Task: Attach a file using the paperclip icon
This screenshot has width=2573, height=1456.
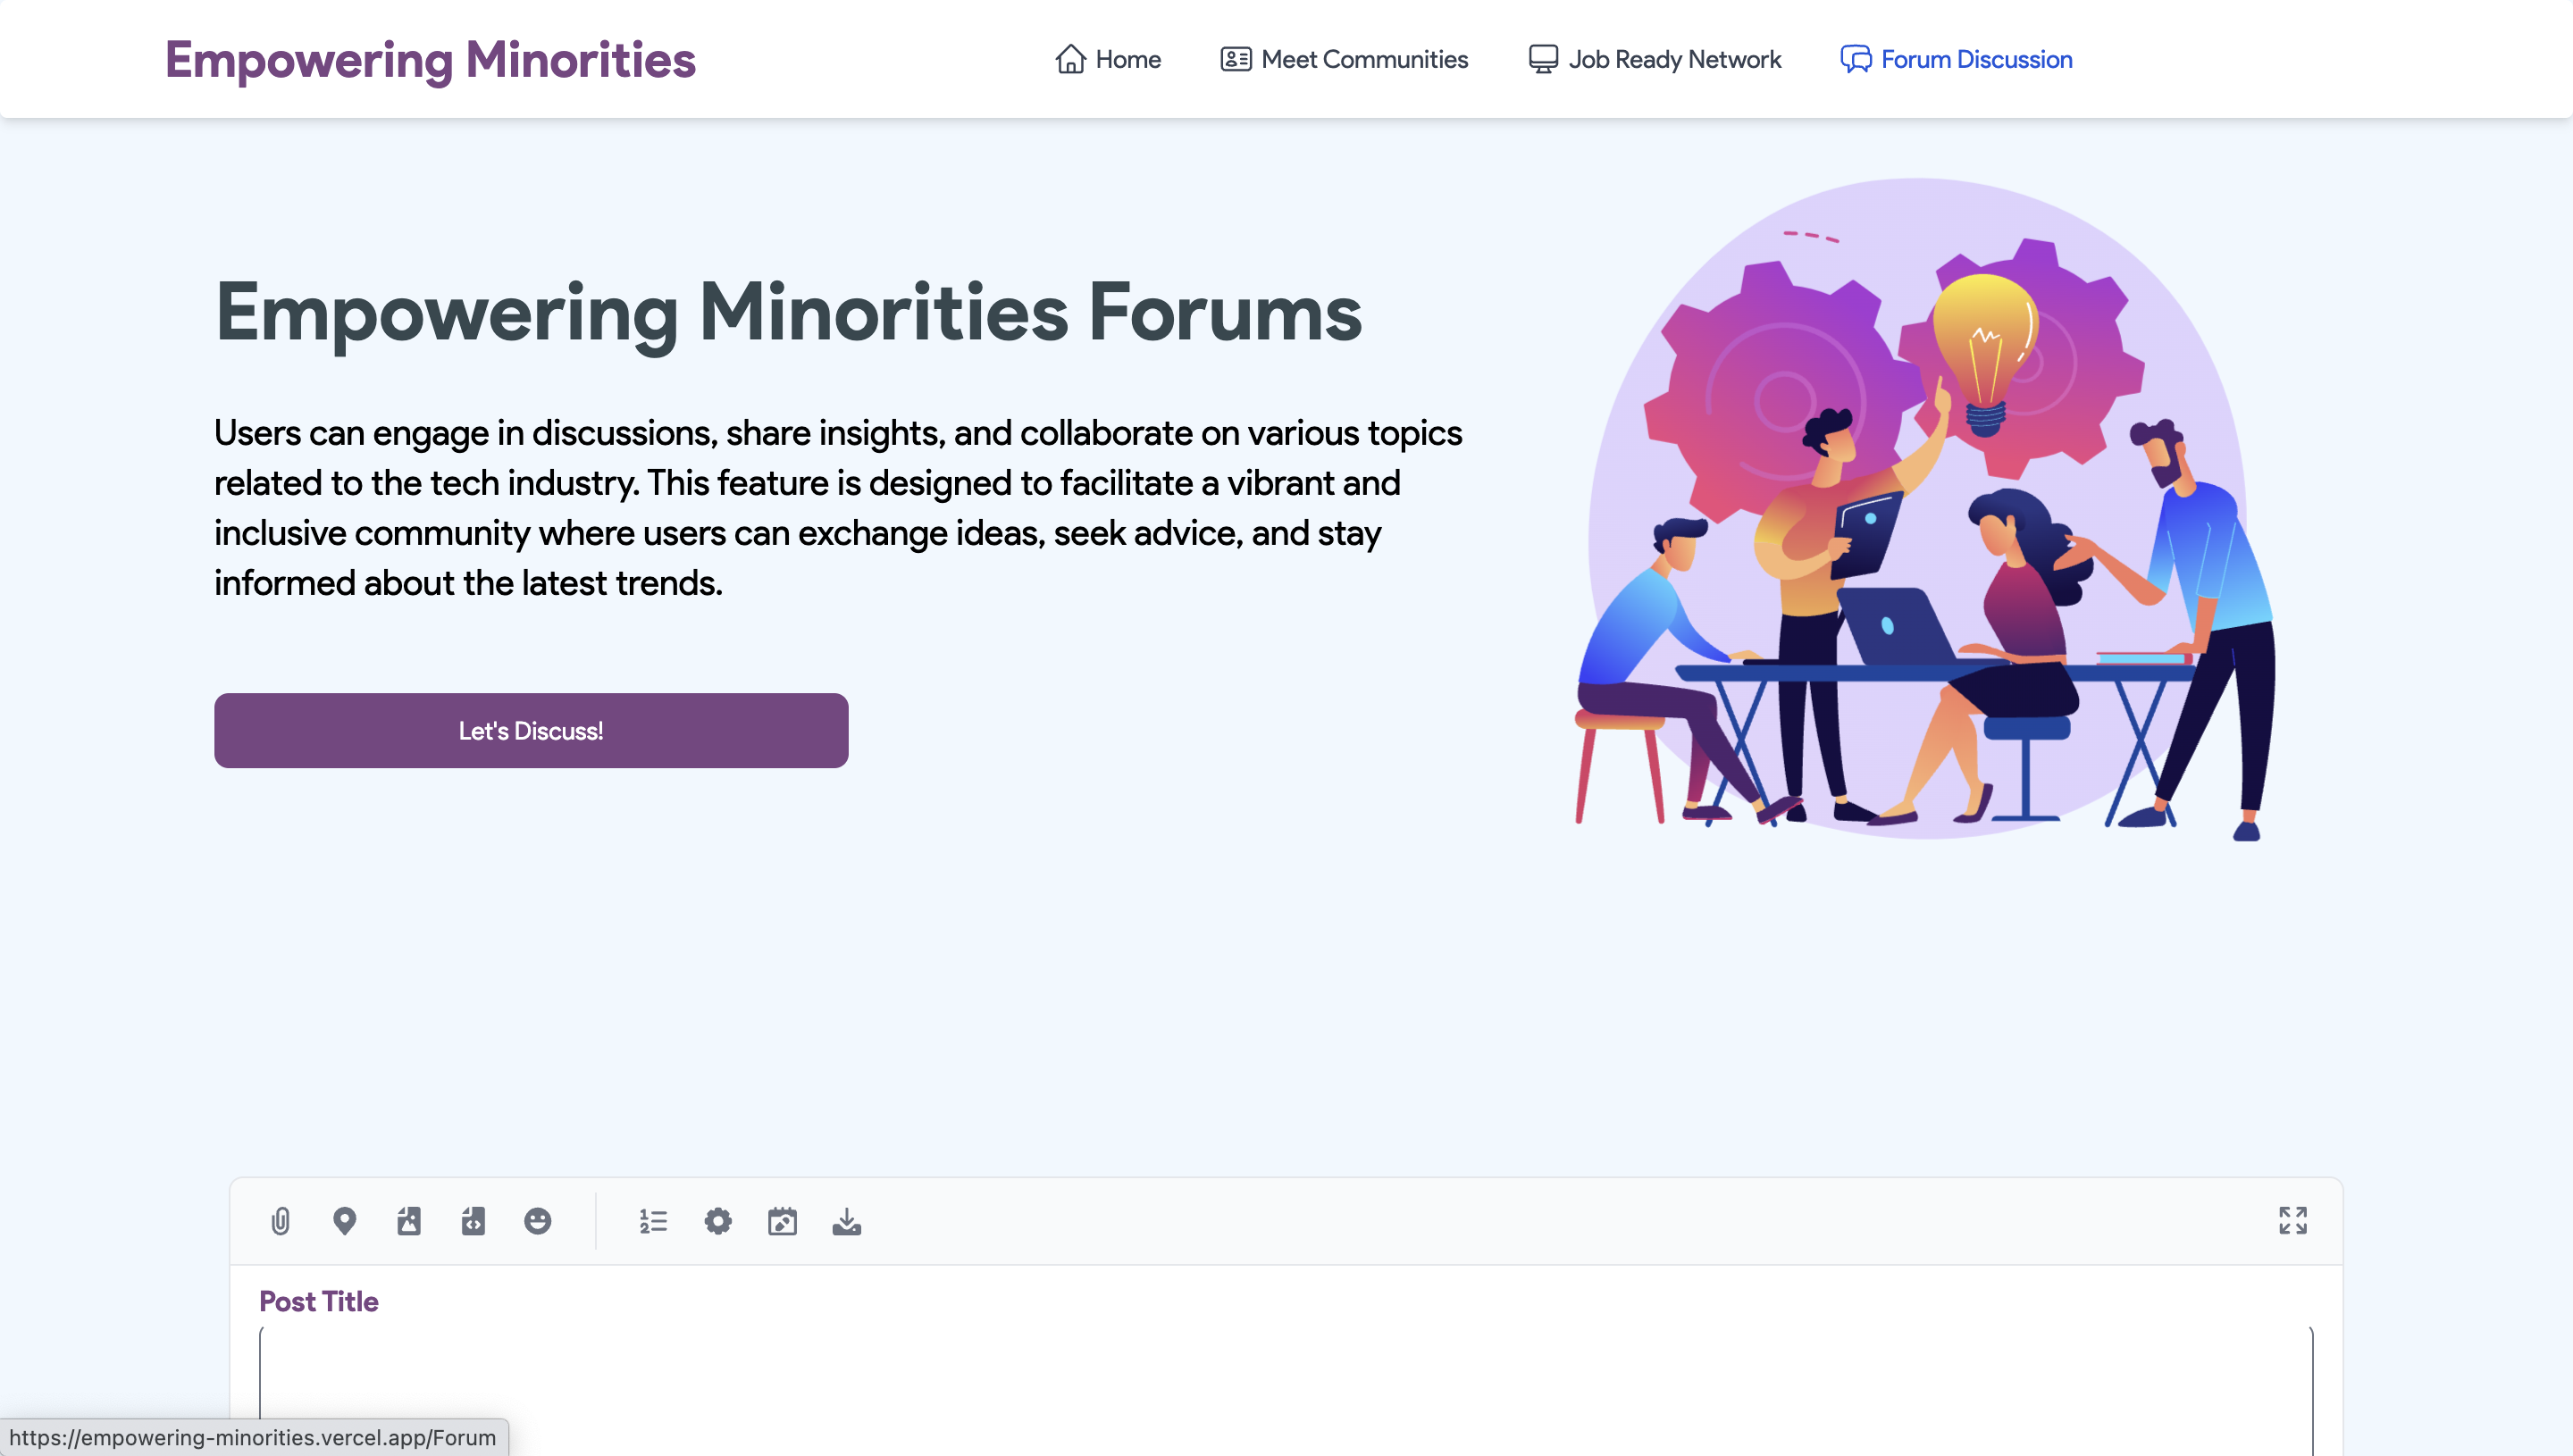Action: (x=280, y=1220)
